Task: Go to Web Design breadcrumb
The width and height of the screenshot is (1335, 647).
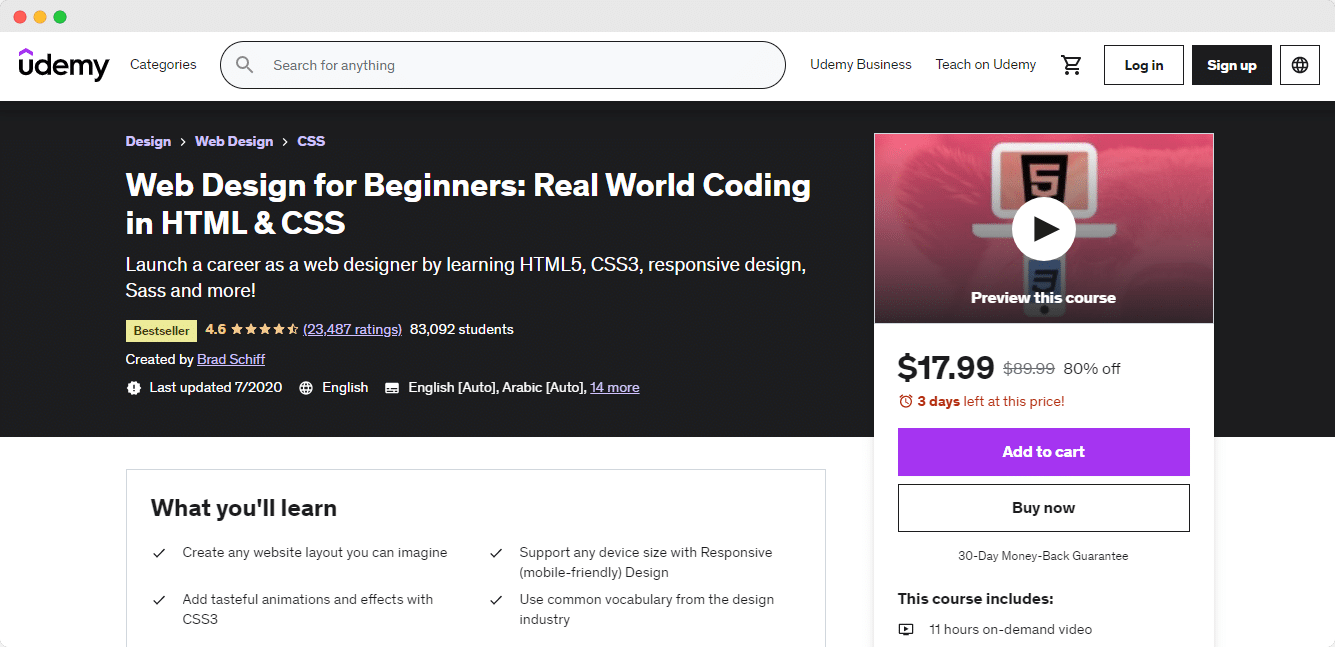Action: pos(234,142)
